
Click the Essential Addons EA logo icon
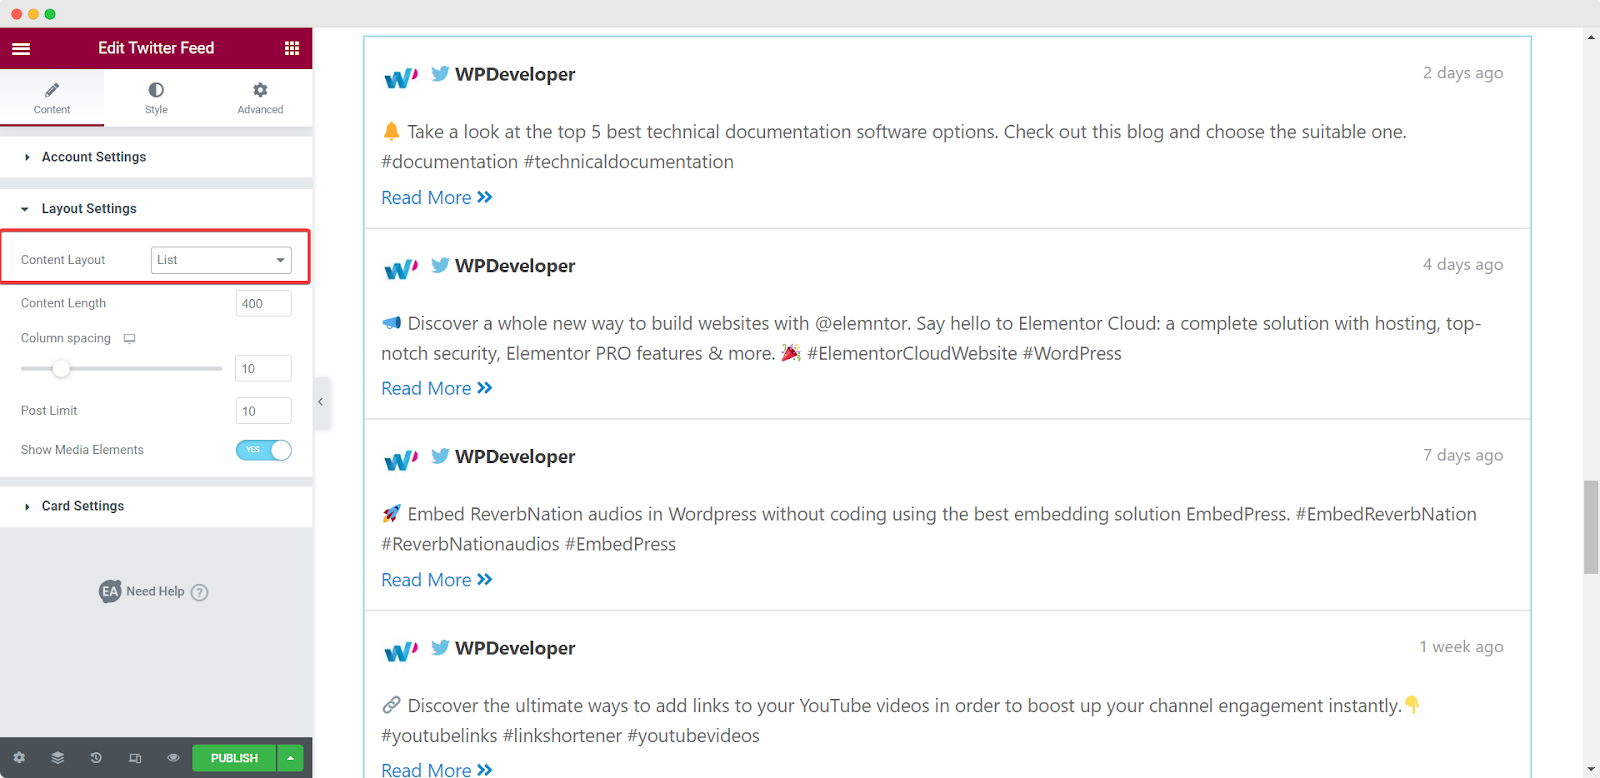[x=110, y=591]
